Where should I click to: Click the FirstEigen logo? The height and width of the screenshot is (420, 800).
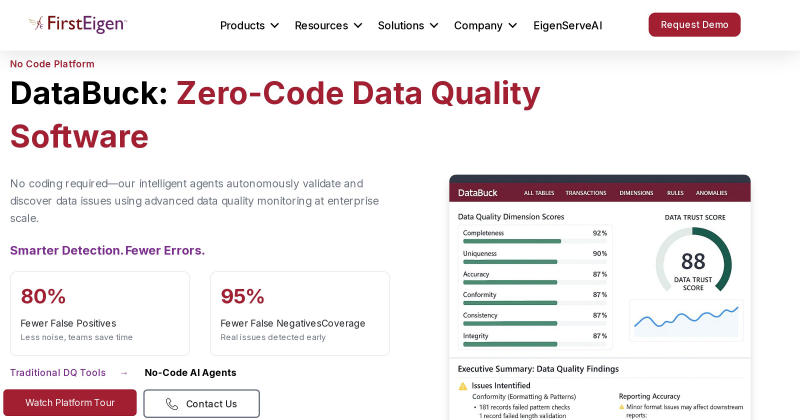click(78, 23)
